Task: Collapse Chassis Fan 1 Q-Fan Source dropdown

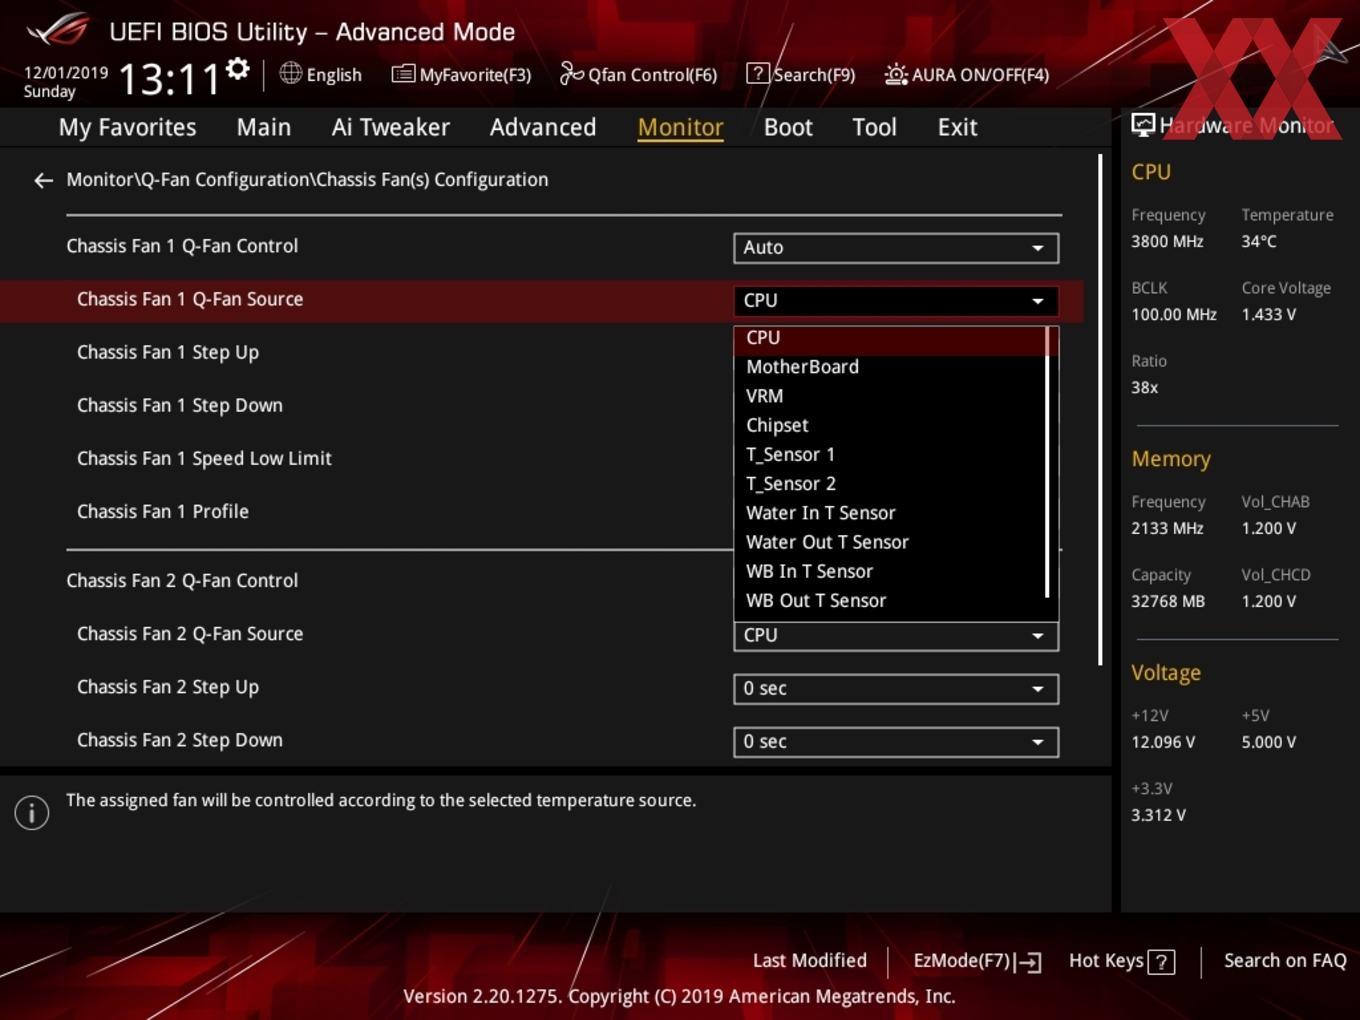Action: [x=896, y=301]
